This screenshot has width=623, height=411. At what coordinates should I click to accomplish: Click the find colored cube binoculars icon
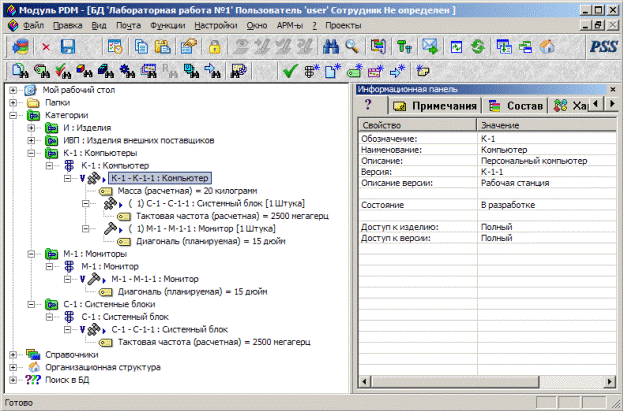[x=84, y=71]
